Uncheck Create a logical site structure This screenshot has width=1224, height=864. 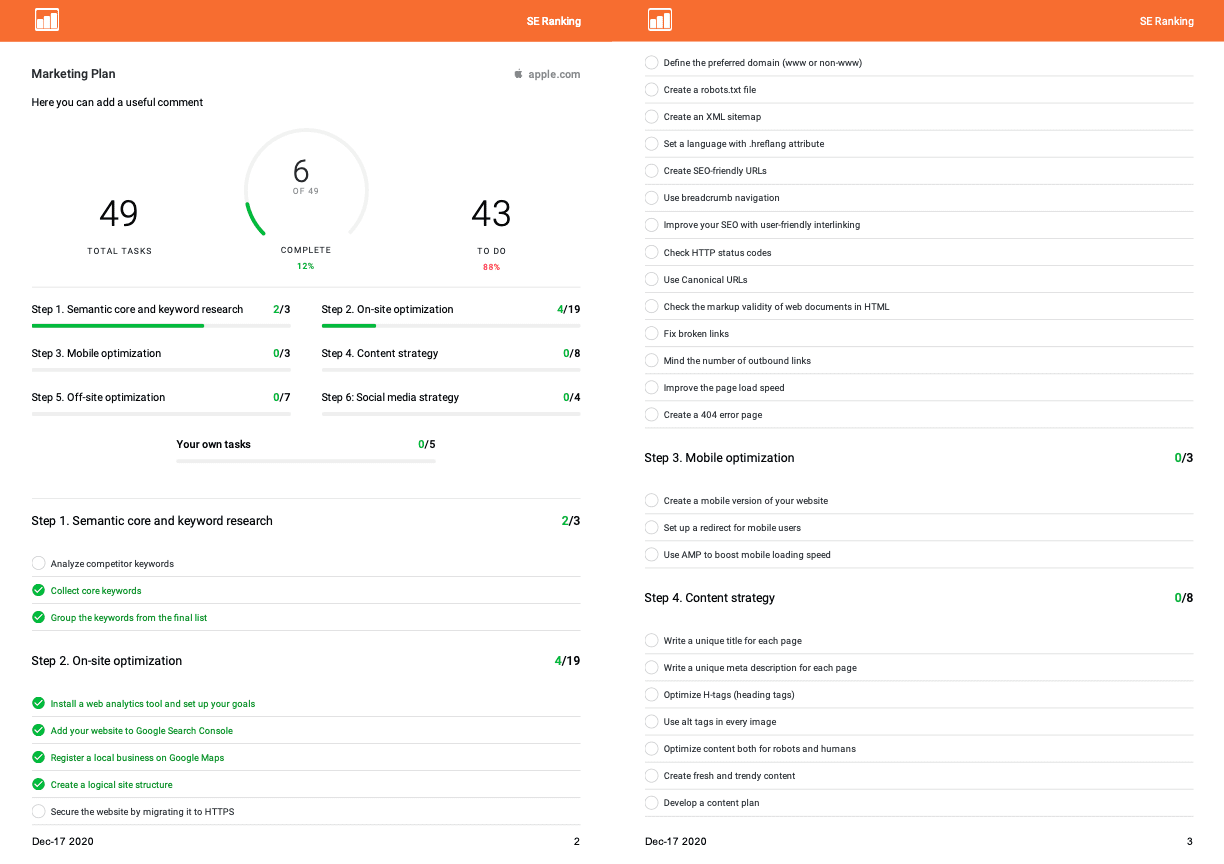coord(39,784)
